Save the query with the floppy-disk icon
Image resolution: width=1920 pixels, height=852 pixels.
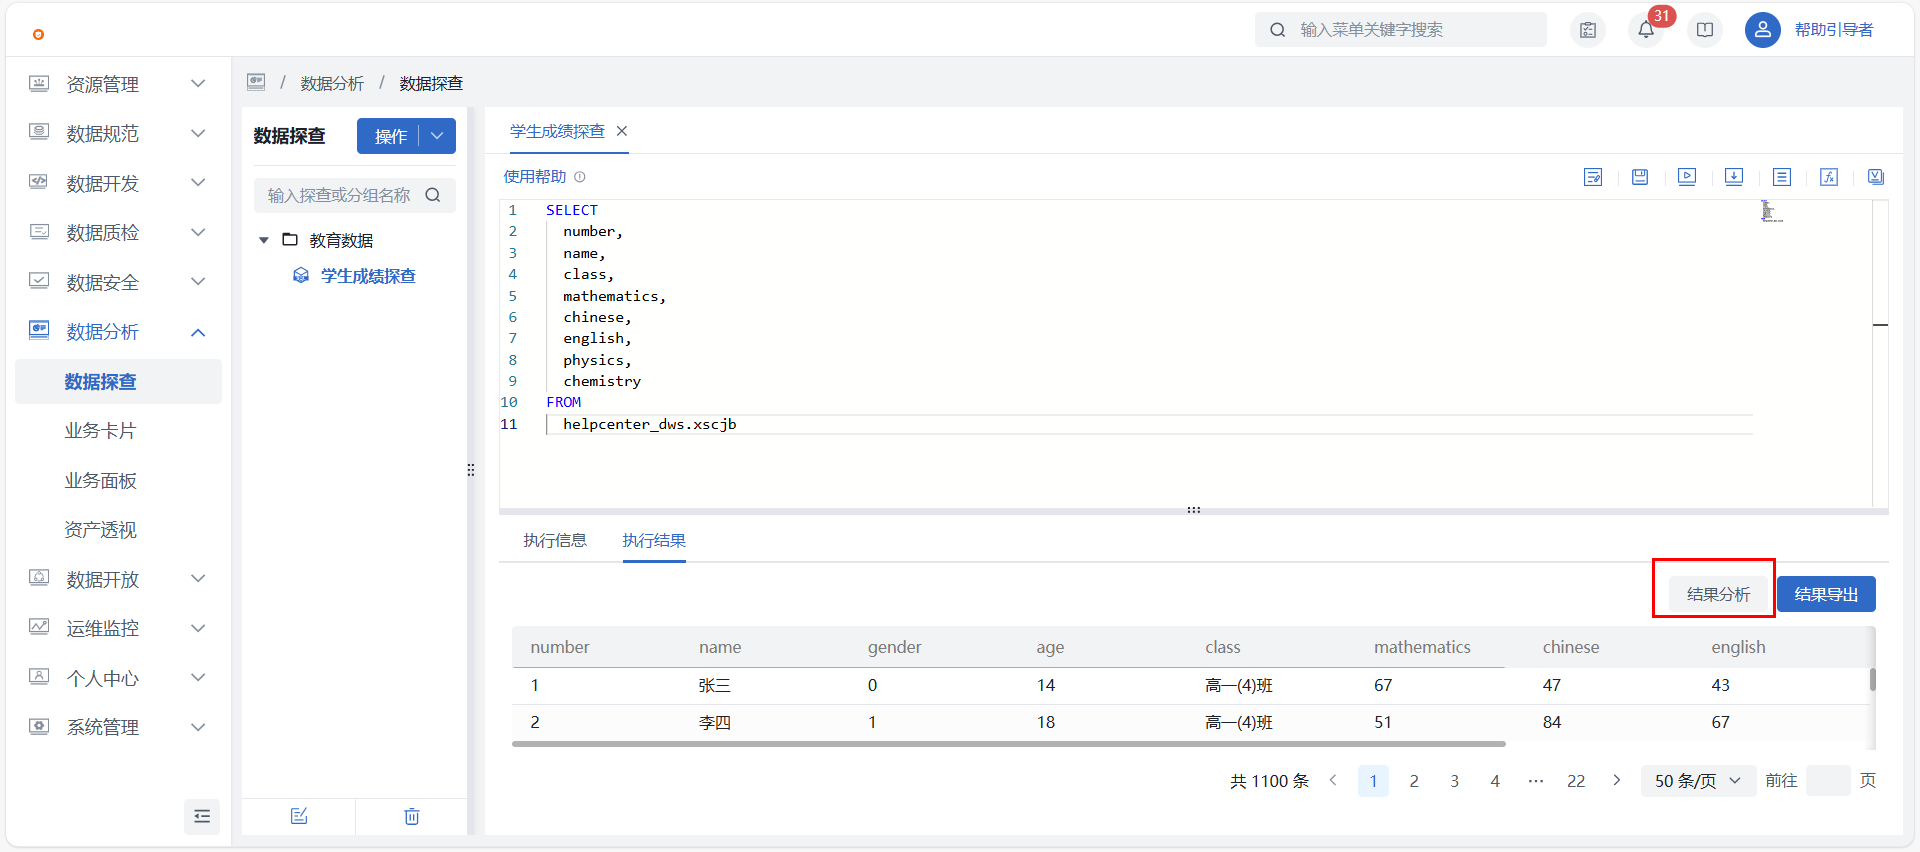coord(1640,177)
